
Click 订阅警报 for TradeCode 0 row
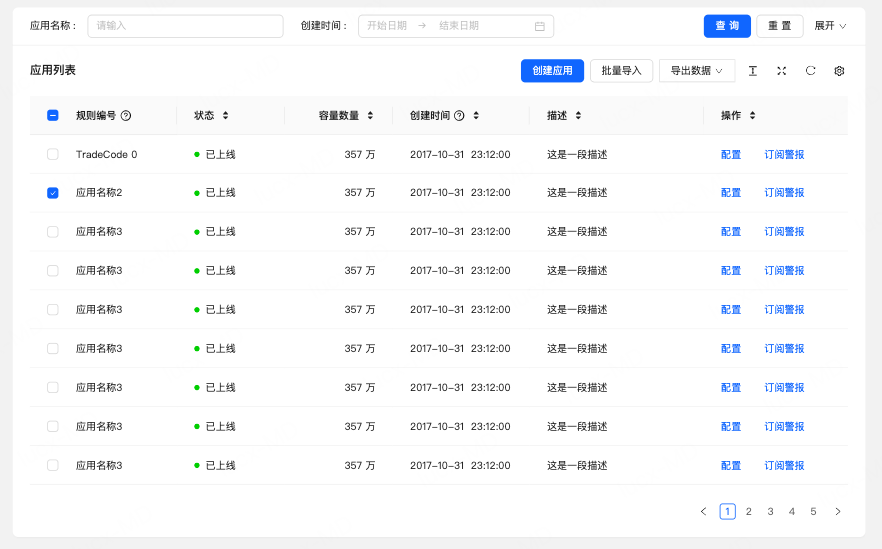point(784,155)
